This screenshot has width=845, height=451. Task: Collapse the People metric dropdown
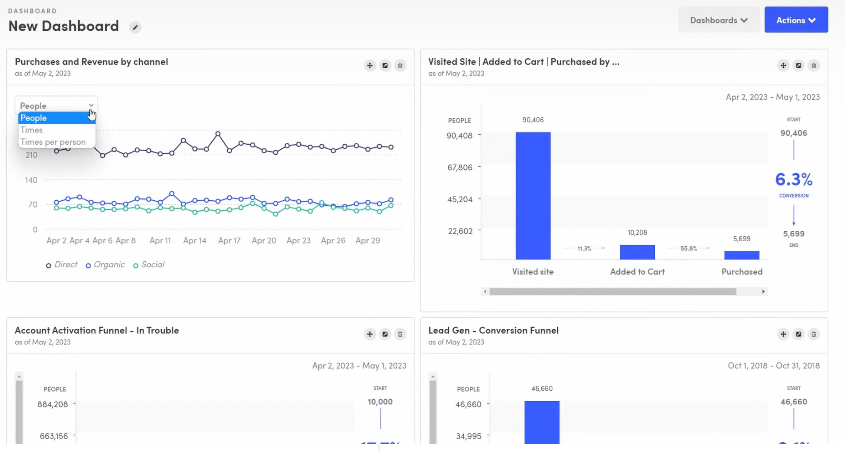click(x=56, y=105)
